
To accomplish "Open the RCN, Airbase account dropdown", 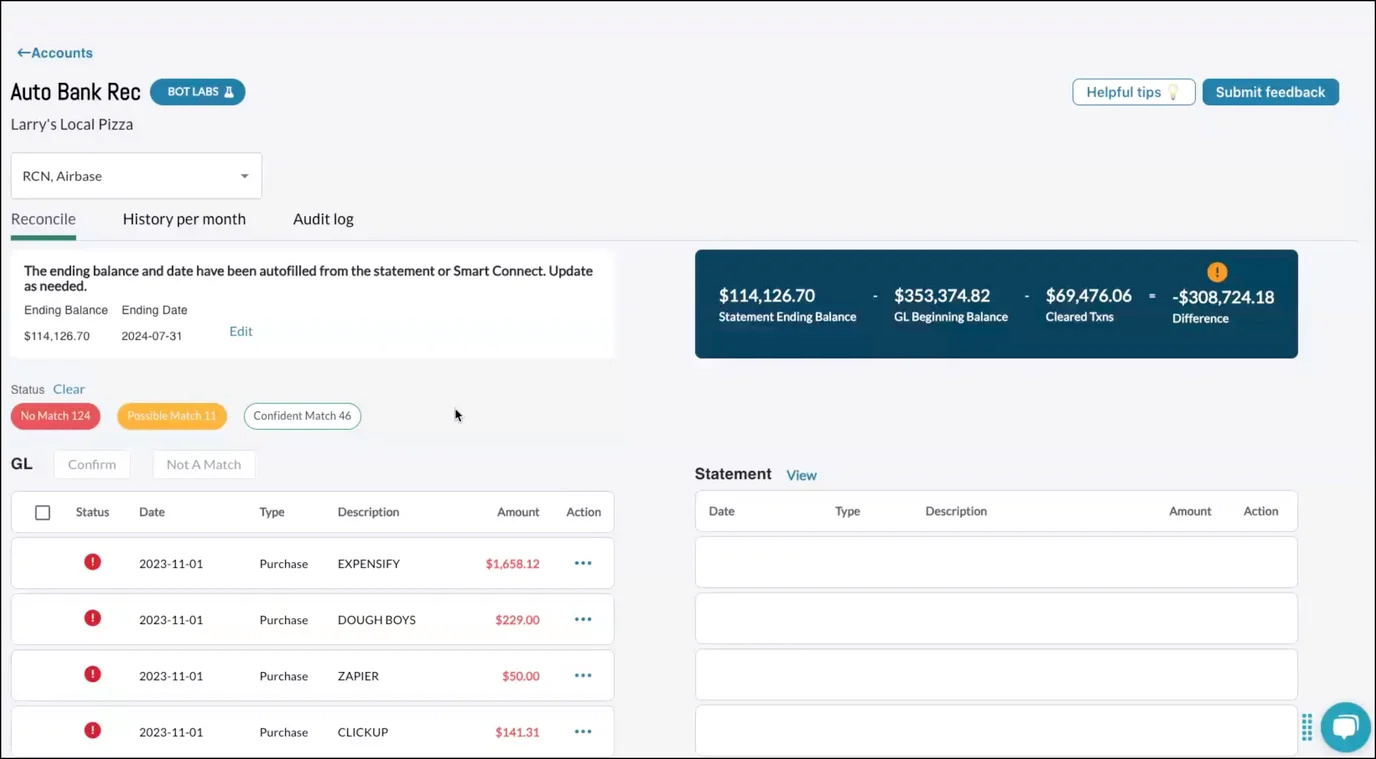I will 136,175.
